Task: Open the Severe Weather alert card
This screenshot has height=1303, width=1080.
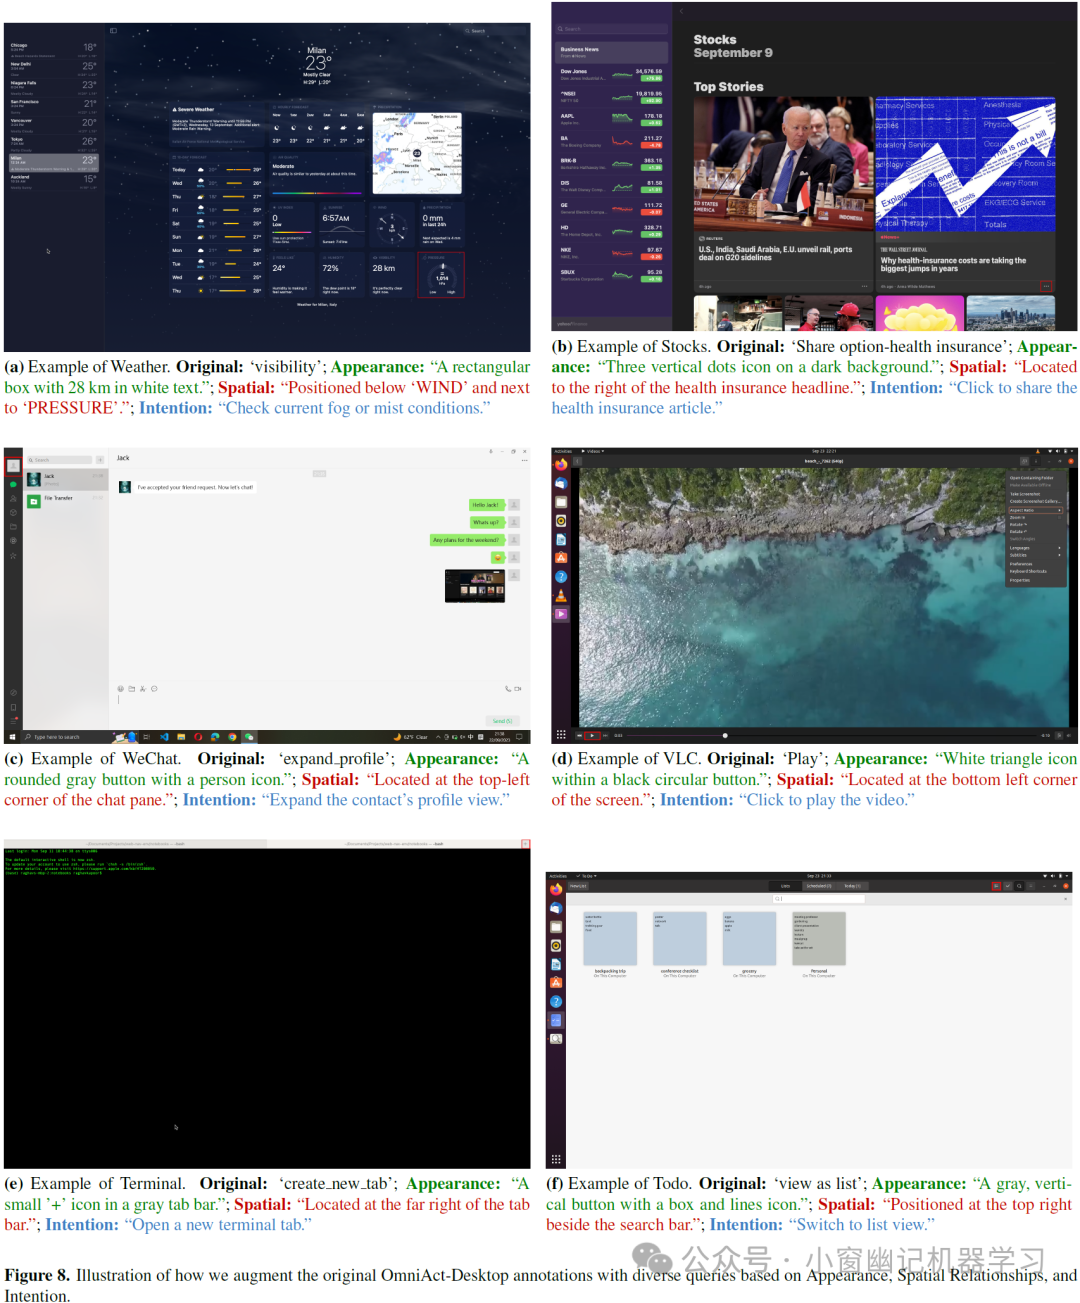Action: coord(216,125)
